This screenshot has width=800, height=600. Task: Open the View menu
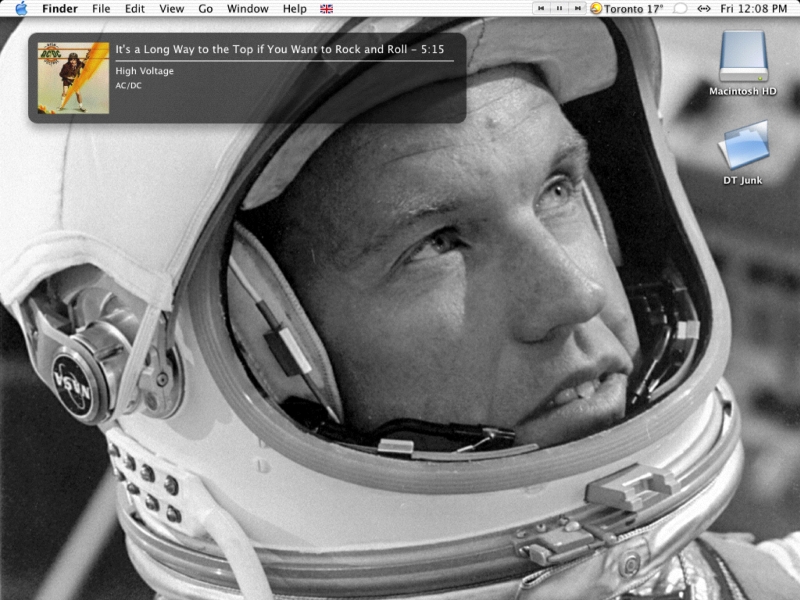[x=172, y=8]
